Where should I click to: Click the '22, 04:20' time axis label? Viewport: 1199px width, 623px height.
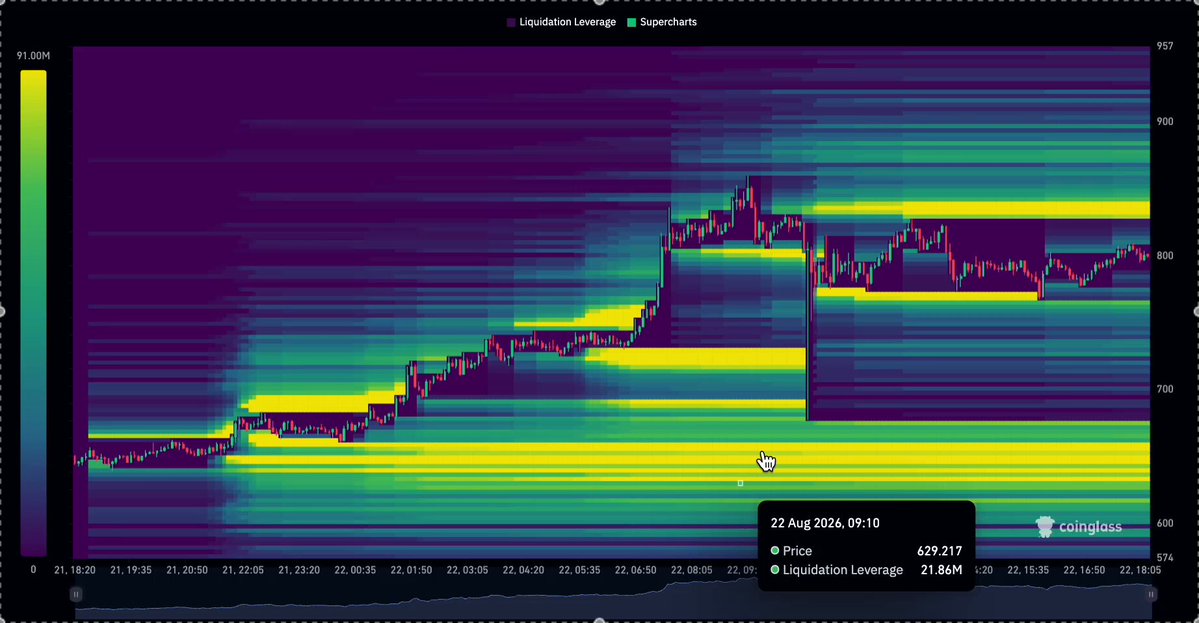point(523,570)
